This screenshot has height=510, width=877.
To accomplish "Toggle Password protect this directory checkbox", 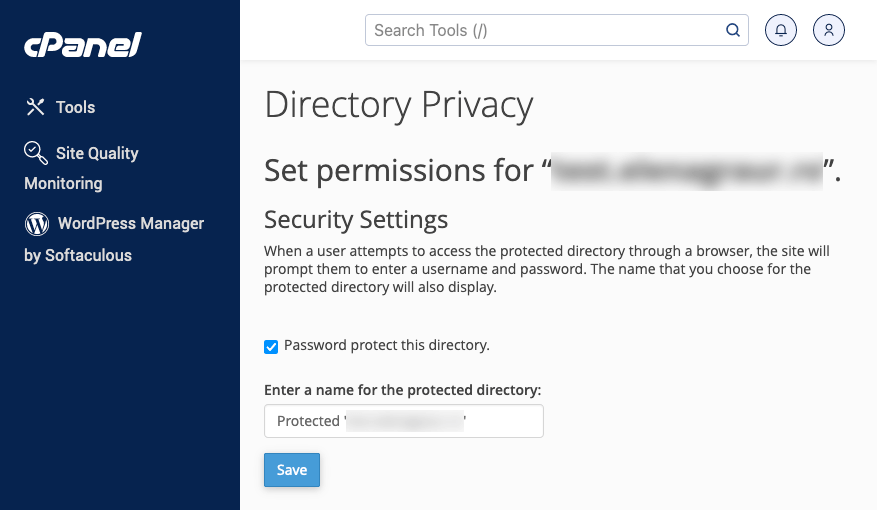I will 271,347.
